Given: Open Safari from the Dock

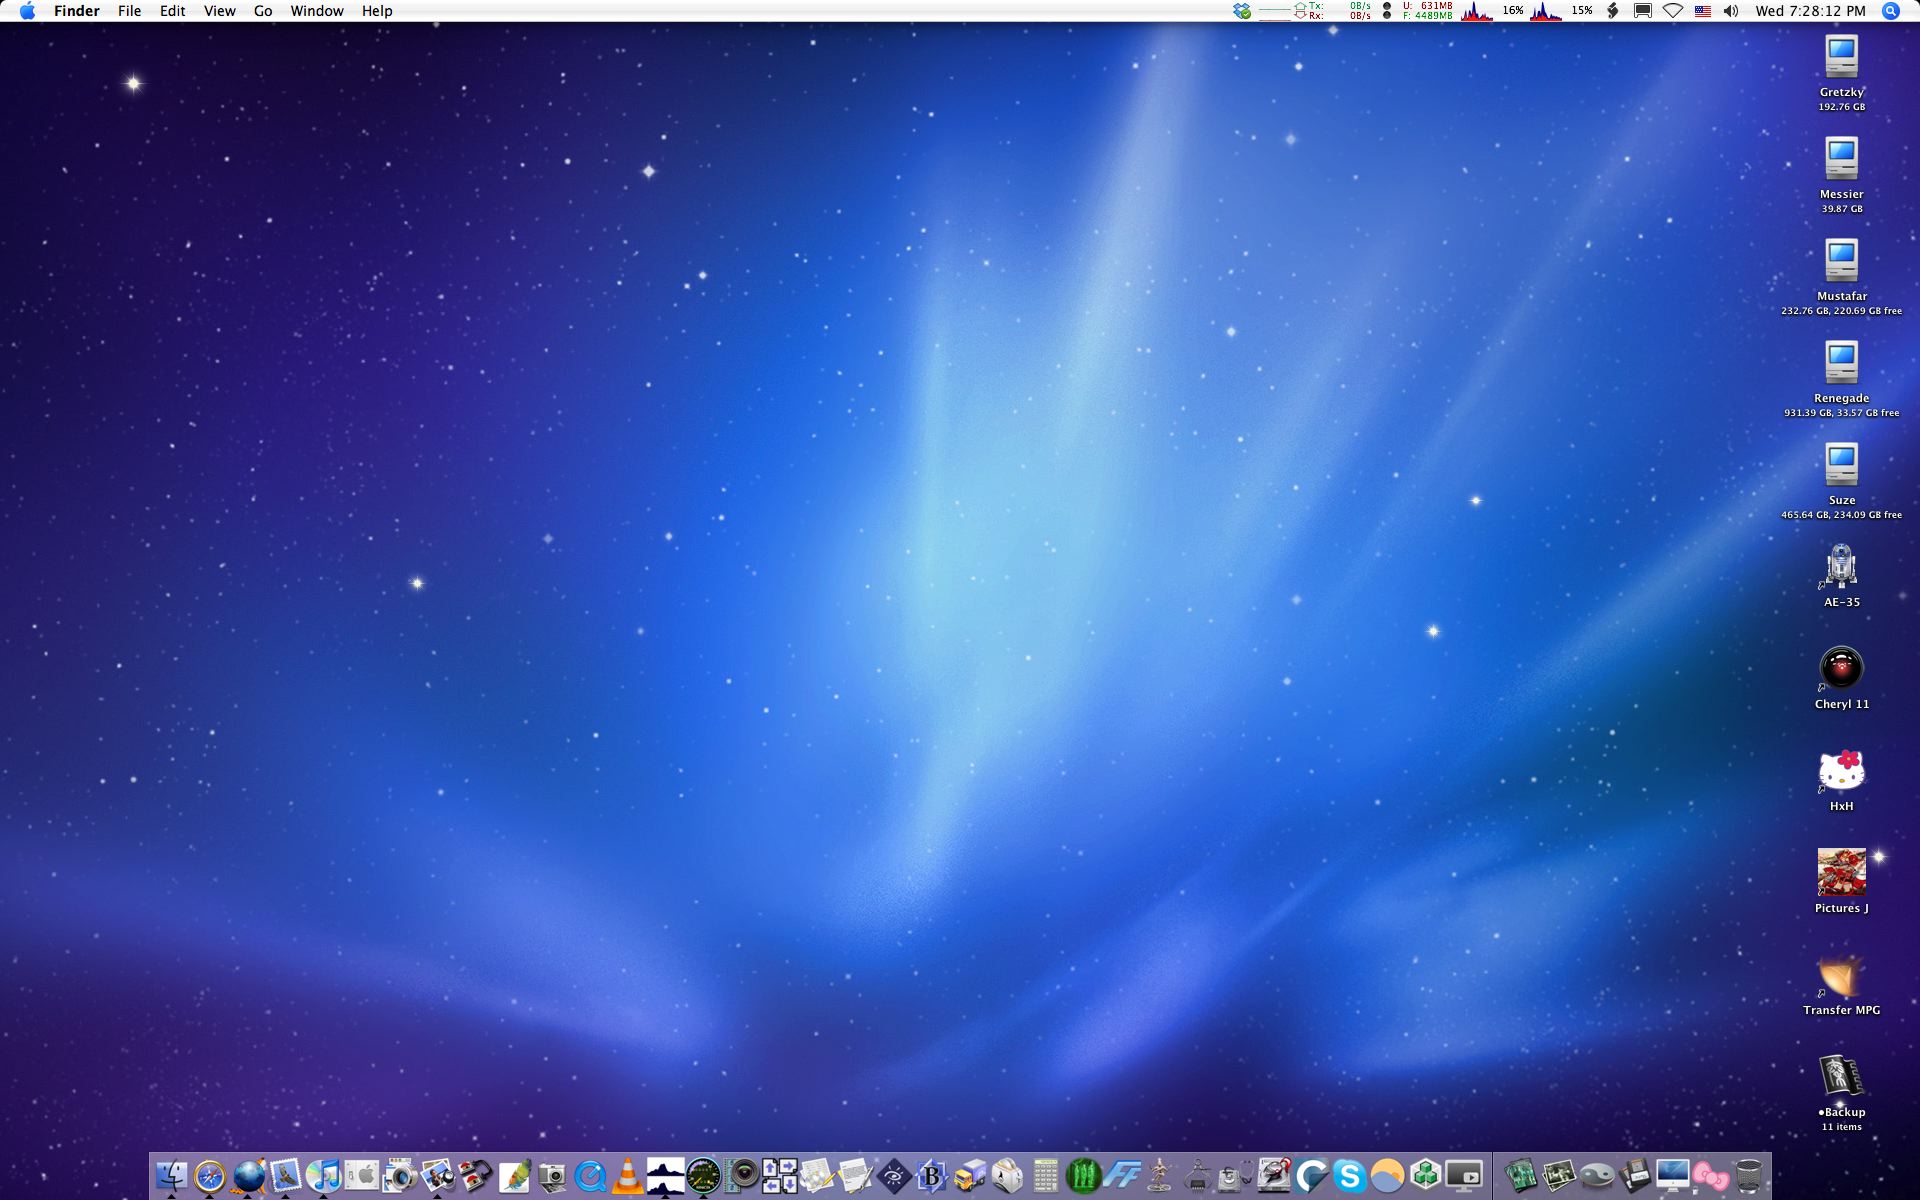Looking at the screenshot, I should pyautogui.click(x=210, y=1175).
